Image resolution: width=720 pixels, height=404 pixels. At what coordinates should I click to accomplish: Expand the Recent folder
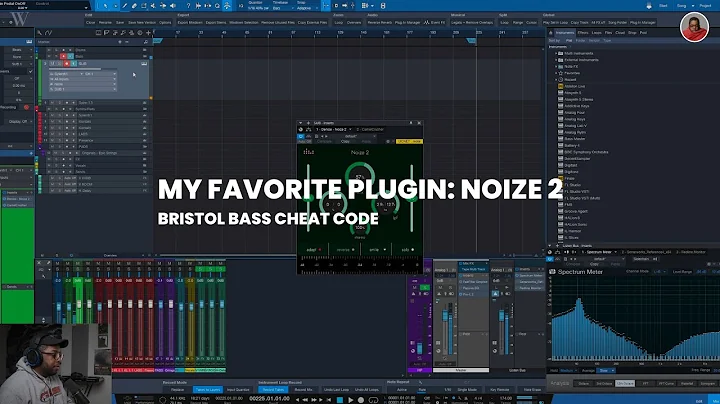tap(556, 79)
